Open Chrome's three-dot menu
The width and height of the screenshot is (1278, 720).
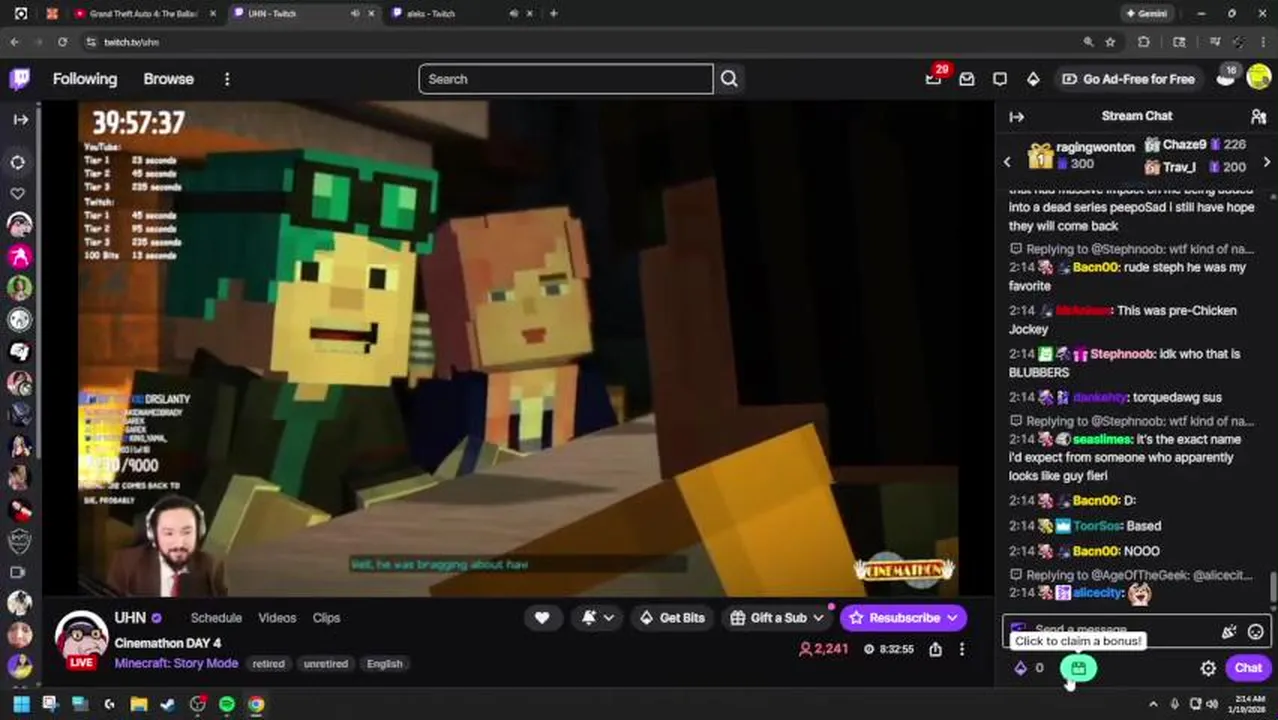(x=1264, y=42)
